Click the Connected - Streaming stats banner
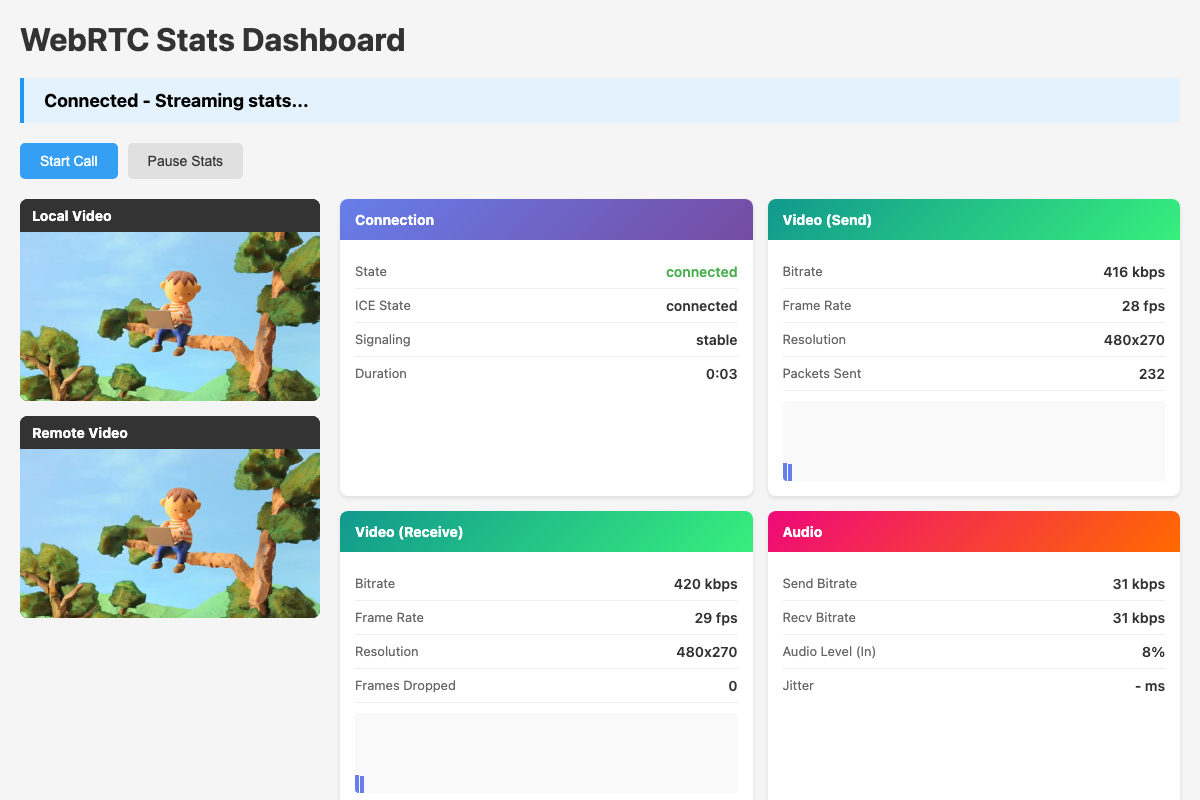This screenshot has height=800, width=1200. pyautogui.click(x=600, y=100)
